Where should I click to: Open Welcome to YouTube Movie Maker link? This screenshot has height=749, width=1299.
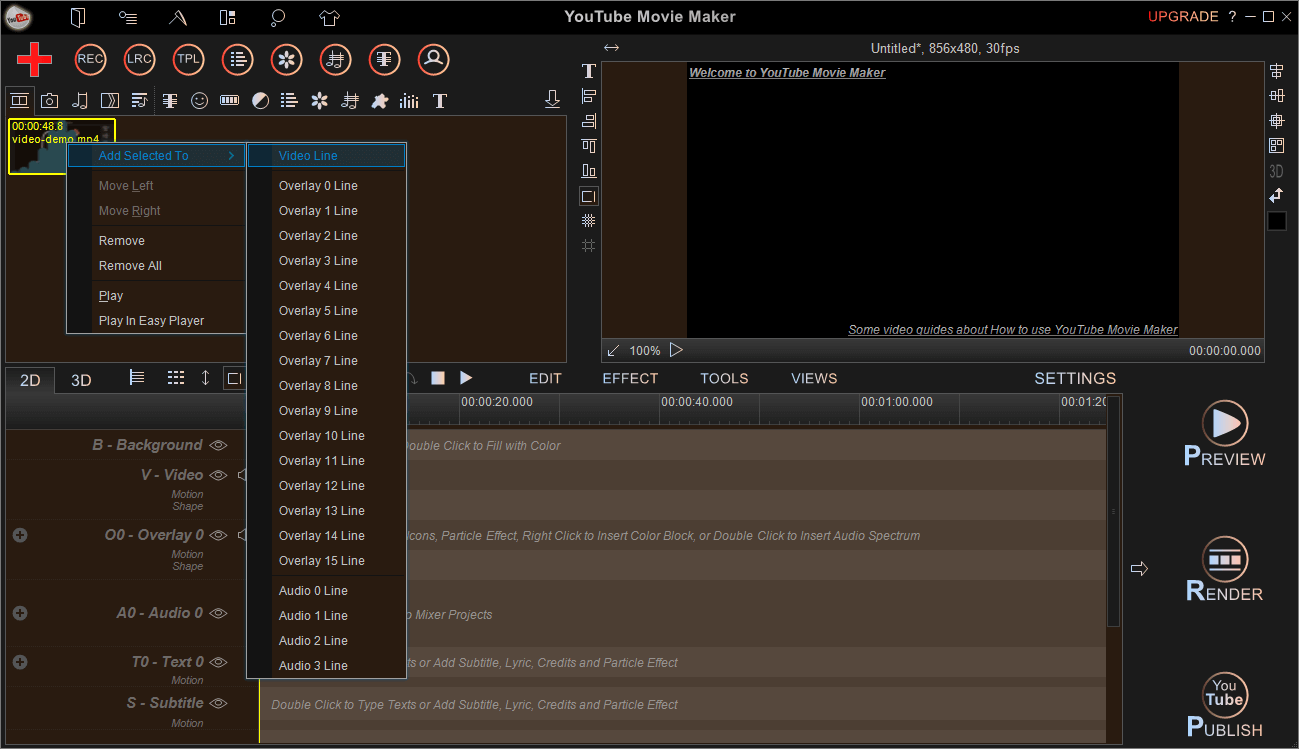pyautogui.click(x=787, y=73)
